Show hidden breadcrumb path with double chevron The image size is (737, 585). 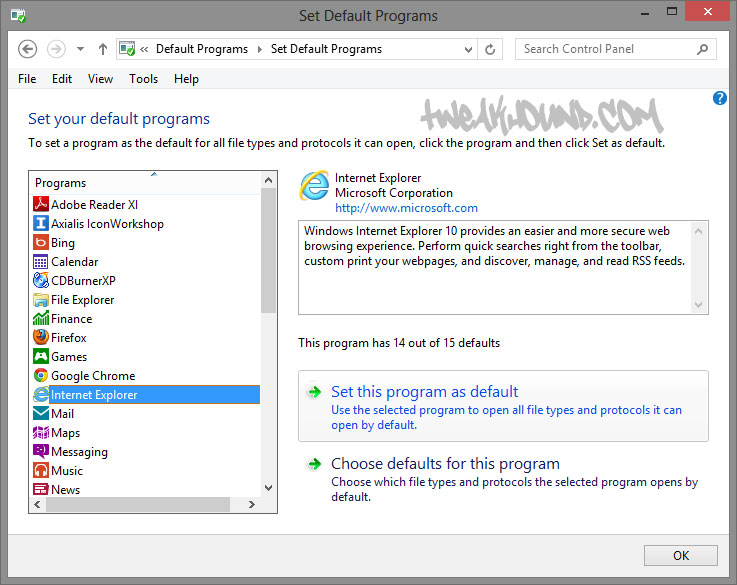click(144, 49)
